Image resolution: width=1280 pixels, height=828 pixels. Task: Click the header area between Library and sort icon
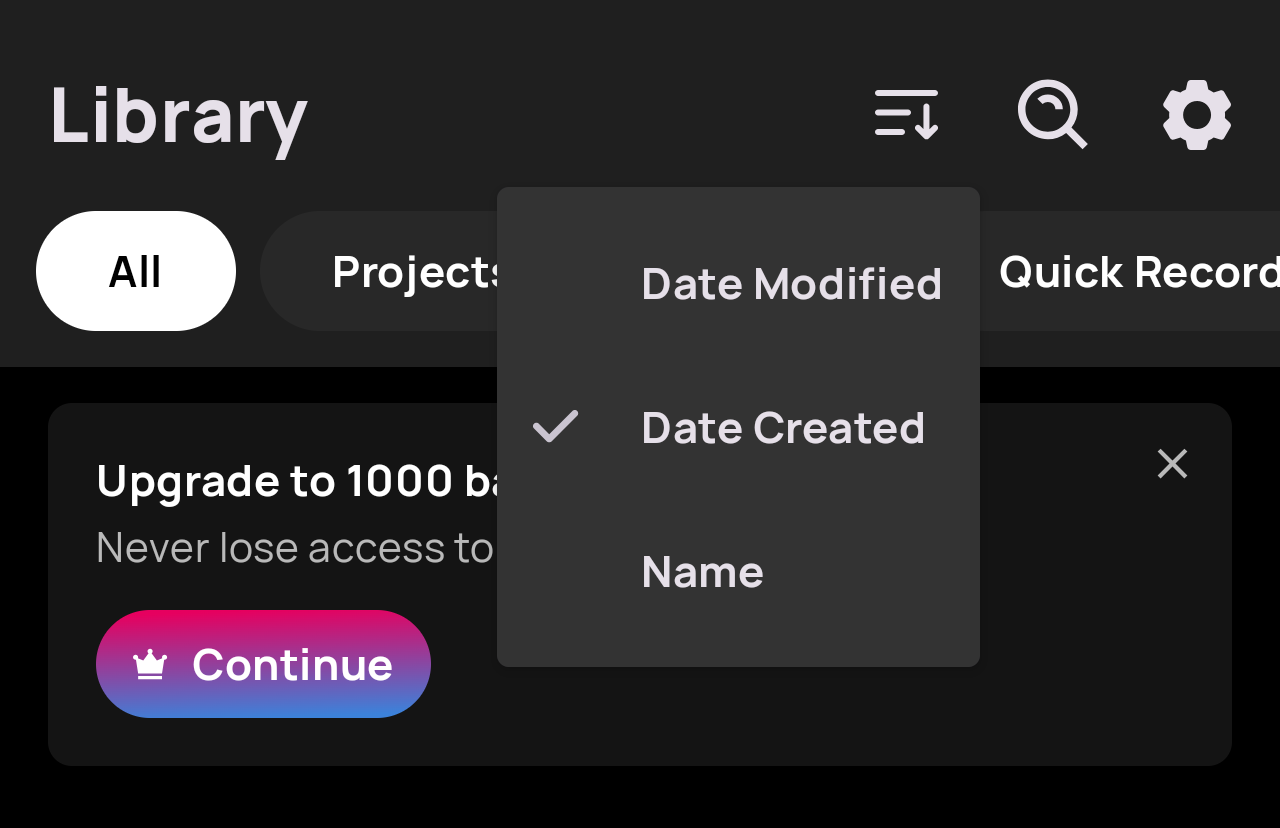(x=580, y=114)
